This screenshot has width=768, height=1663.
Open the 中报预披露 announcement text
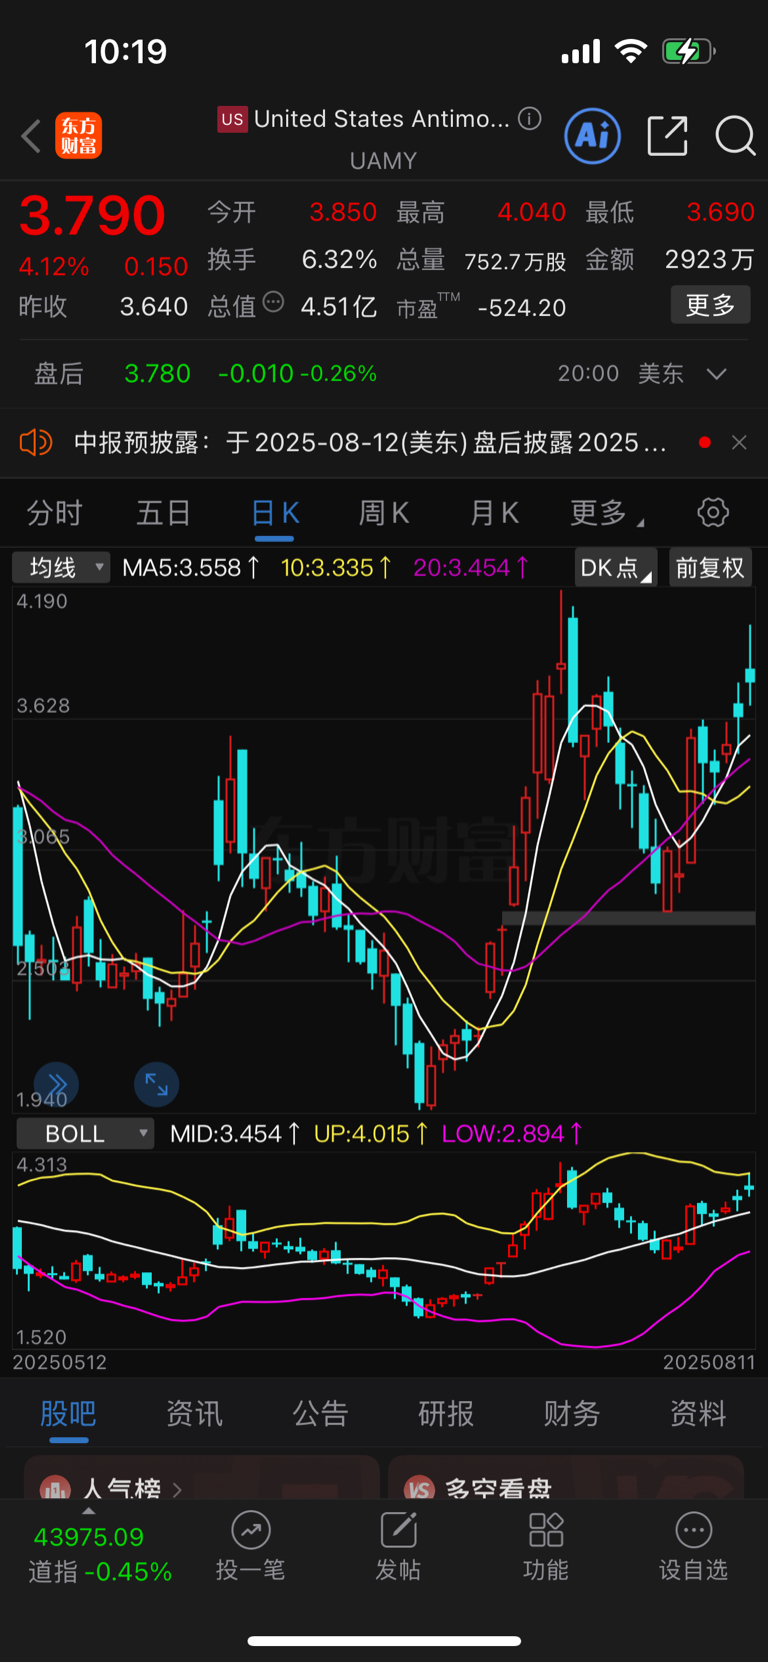click(x=370, y=442)
